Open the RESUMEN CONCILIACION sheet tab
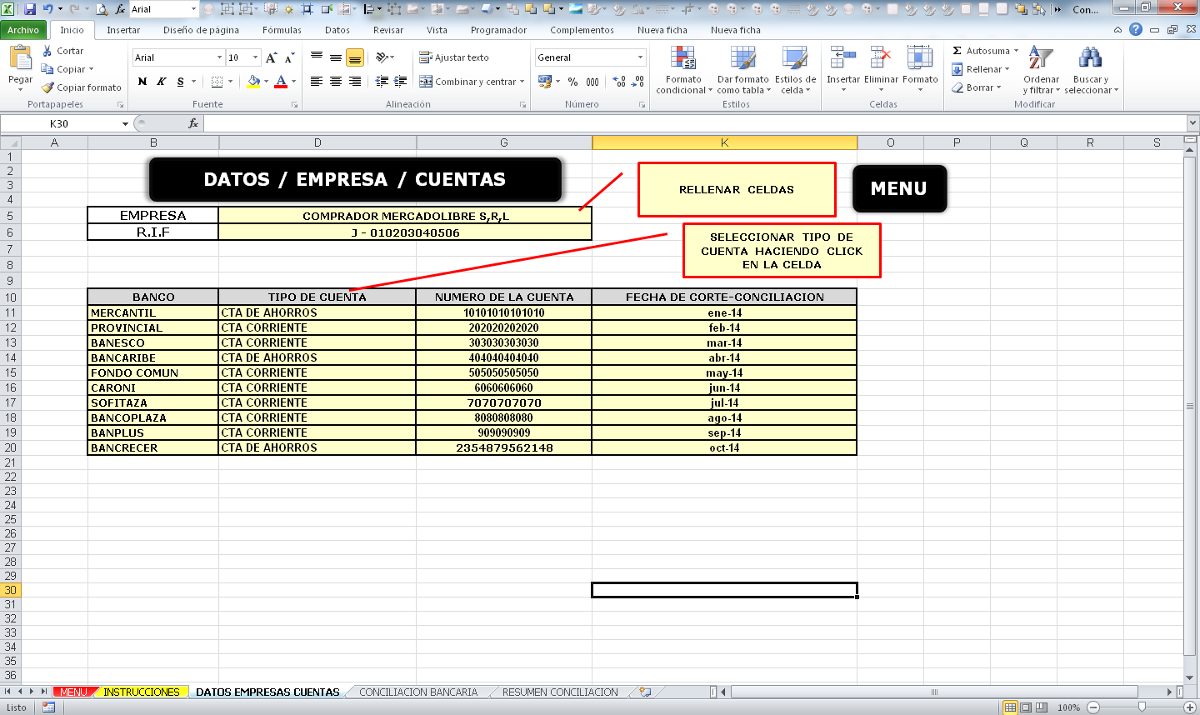Viewport: 1200px width, 715px height. tap(560, 692)
